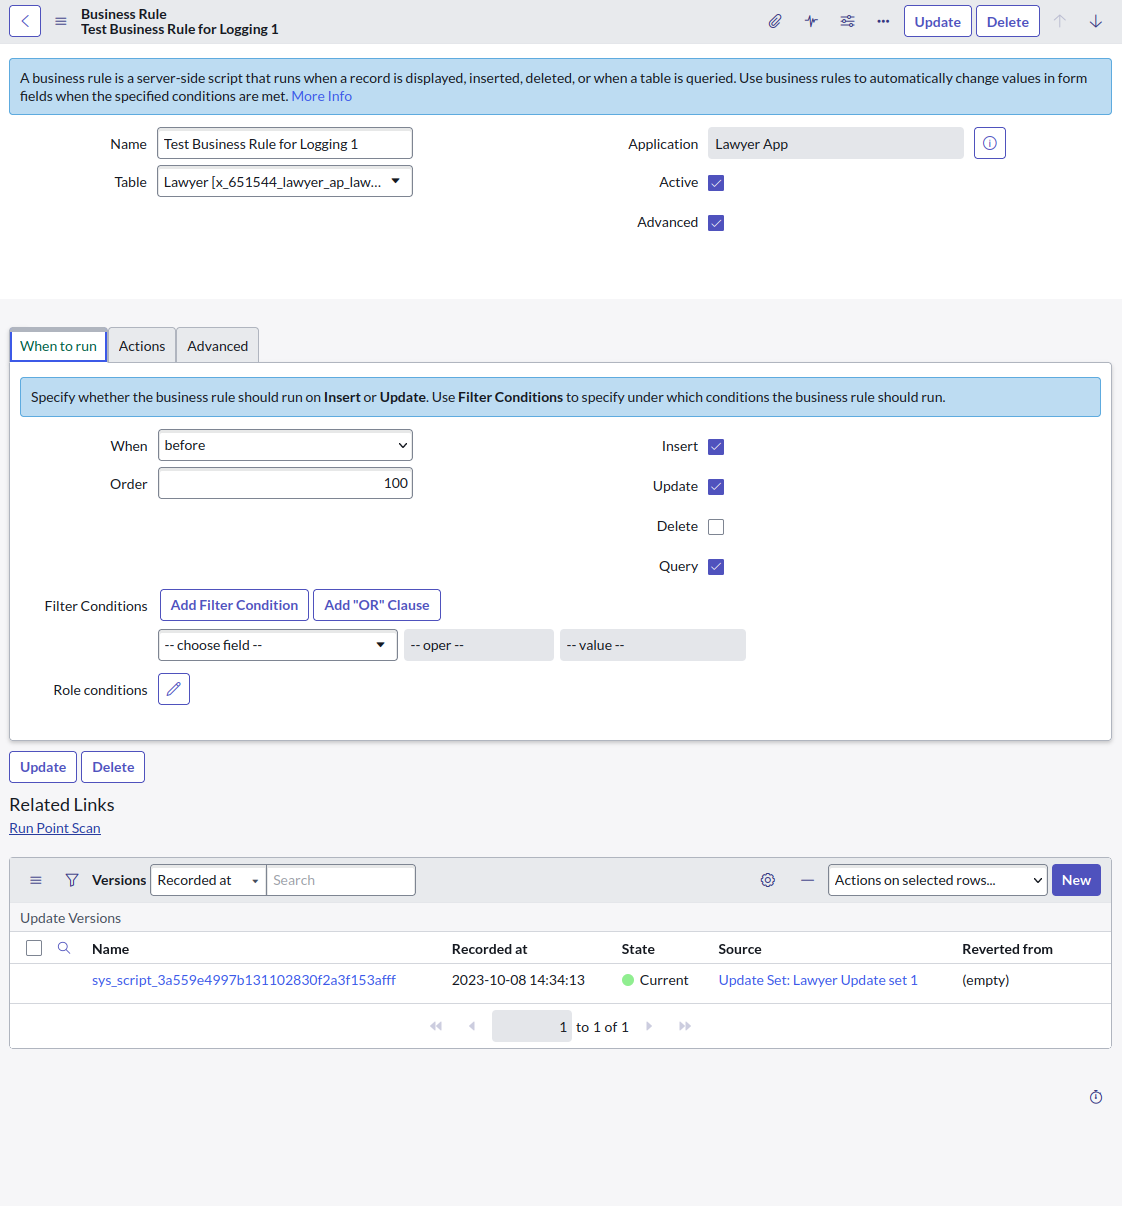Open version sys_script_3a559e4997b131102830f2a3f153afff

click(244, 980)
